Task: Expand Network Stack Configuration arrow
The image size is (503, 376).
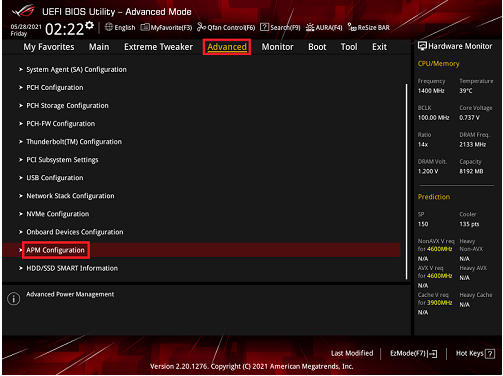Action: [x=21, y=196]
